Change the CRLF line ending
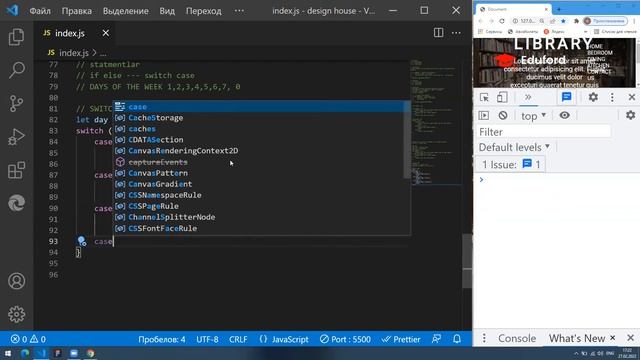 coord(238,339)
